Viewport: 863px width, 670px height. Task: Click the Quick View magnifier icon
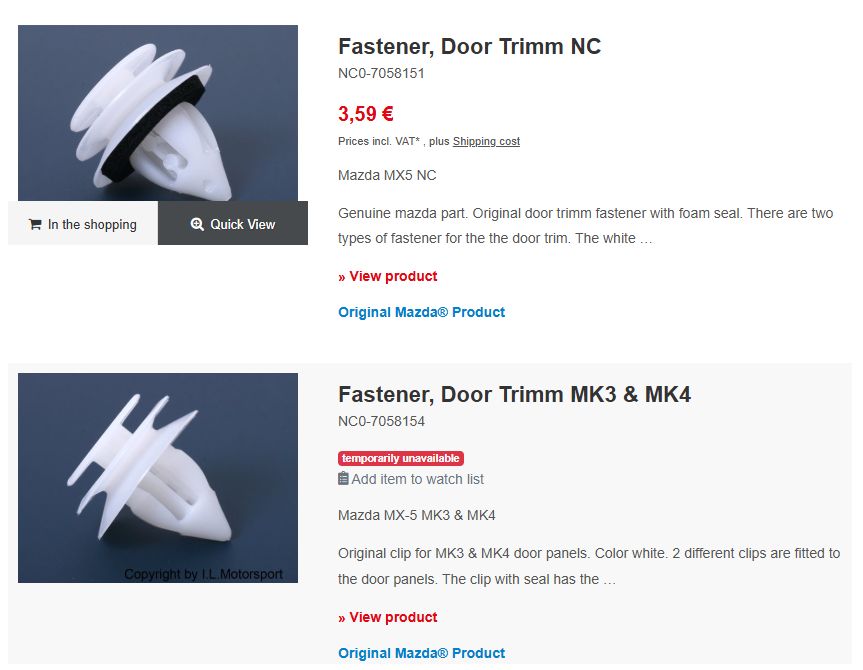197,225
